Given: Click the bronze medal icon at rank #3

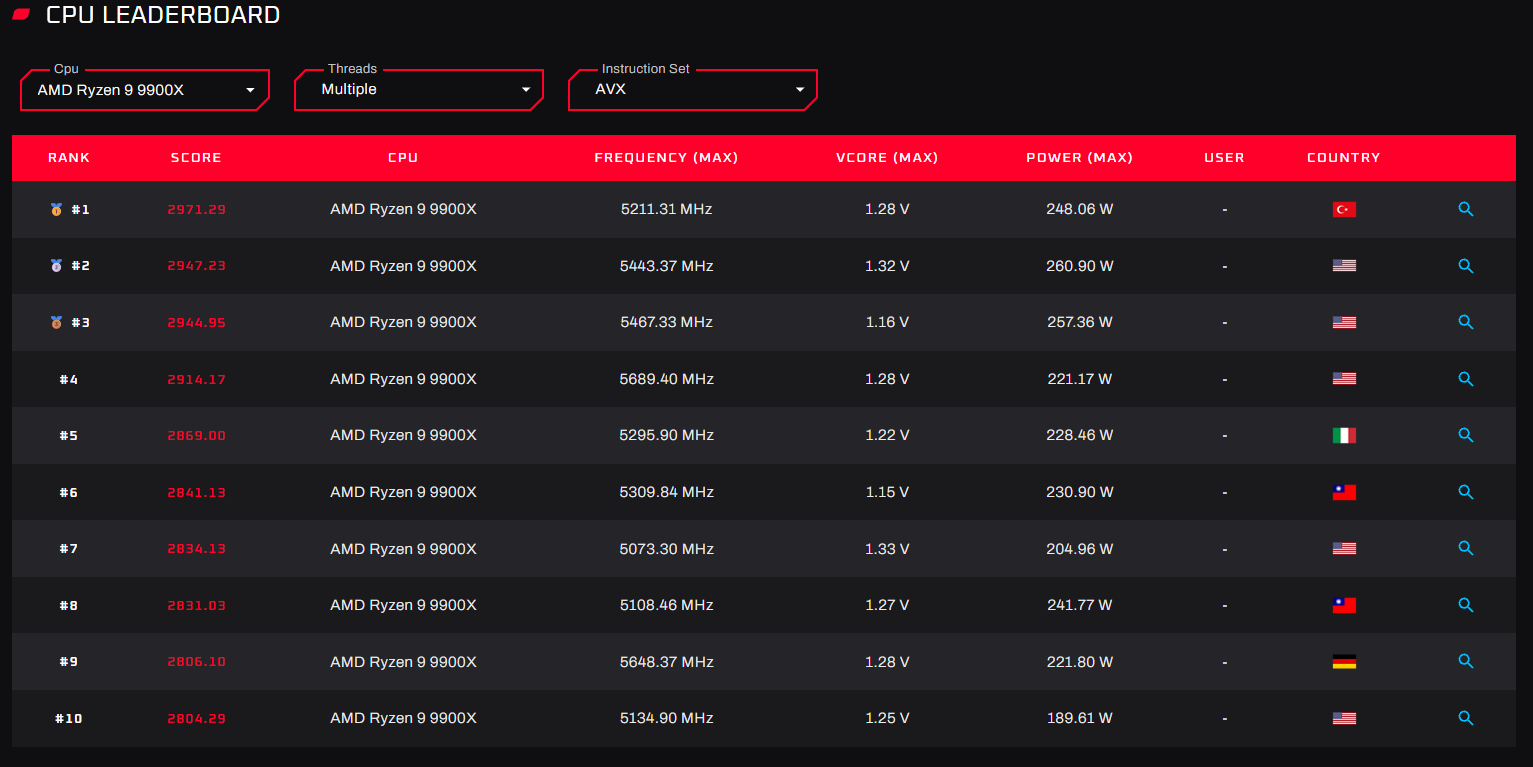Looking at the screenshot, I should (56, 322).
